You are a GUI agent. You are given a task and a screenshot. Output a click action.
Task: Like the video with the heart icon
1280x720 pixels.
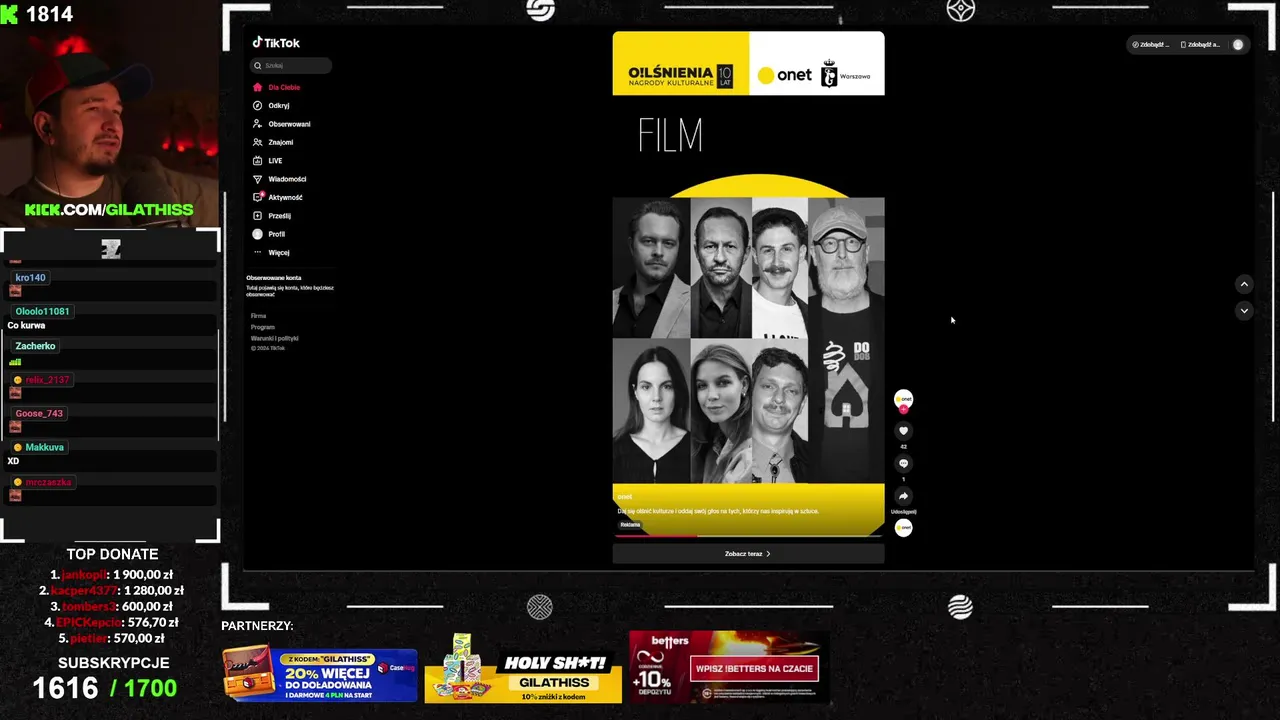(x=903, y=431)
